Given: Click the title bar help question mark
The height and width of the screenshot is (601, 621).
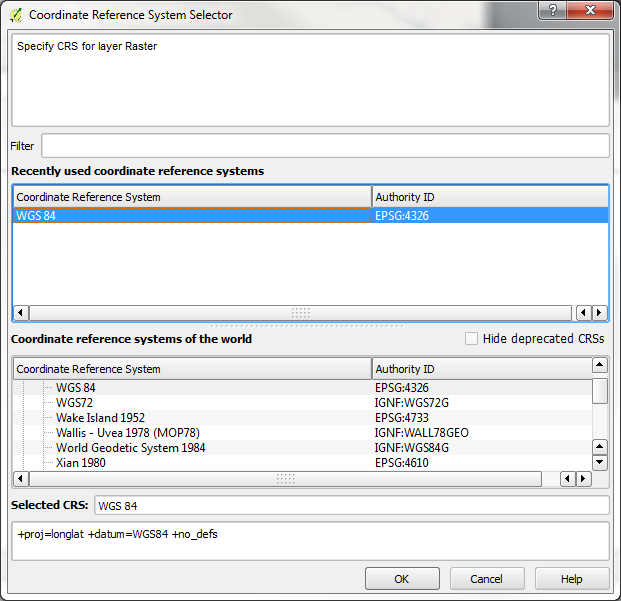Looking at the screenshot, I should coord(551,11).
